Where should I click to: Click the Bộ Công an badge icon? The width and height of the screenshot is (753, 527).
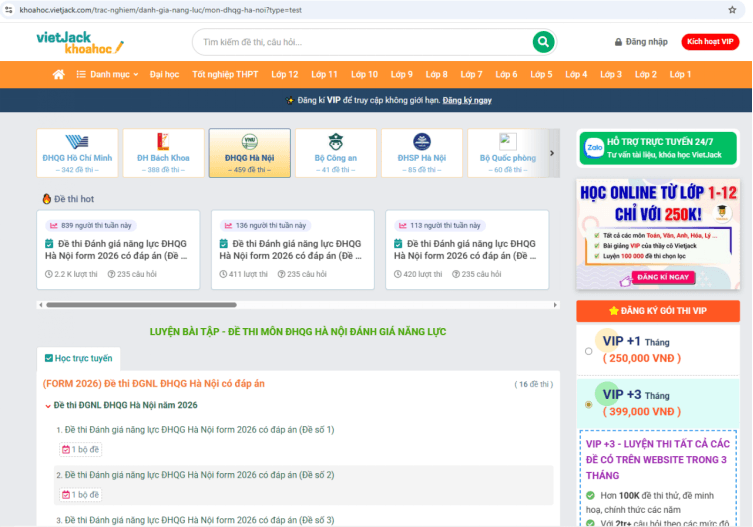coord(336,142)
